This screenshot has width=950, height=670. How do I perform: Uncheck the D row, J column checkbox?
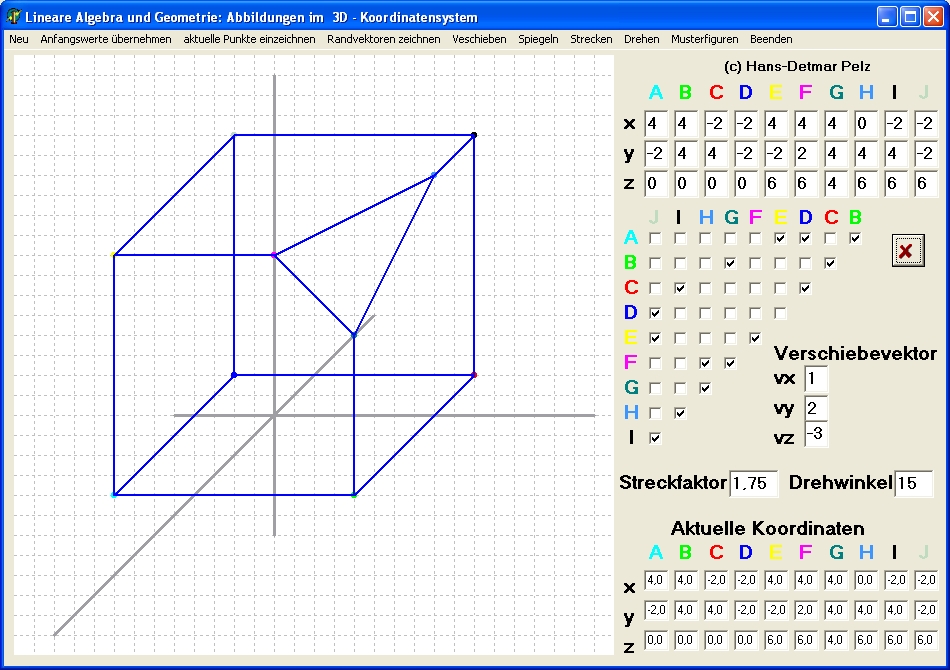tap(655, 313)
